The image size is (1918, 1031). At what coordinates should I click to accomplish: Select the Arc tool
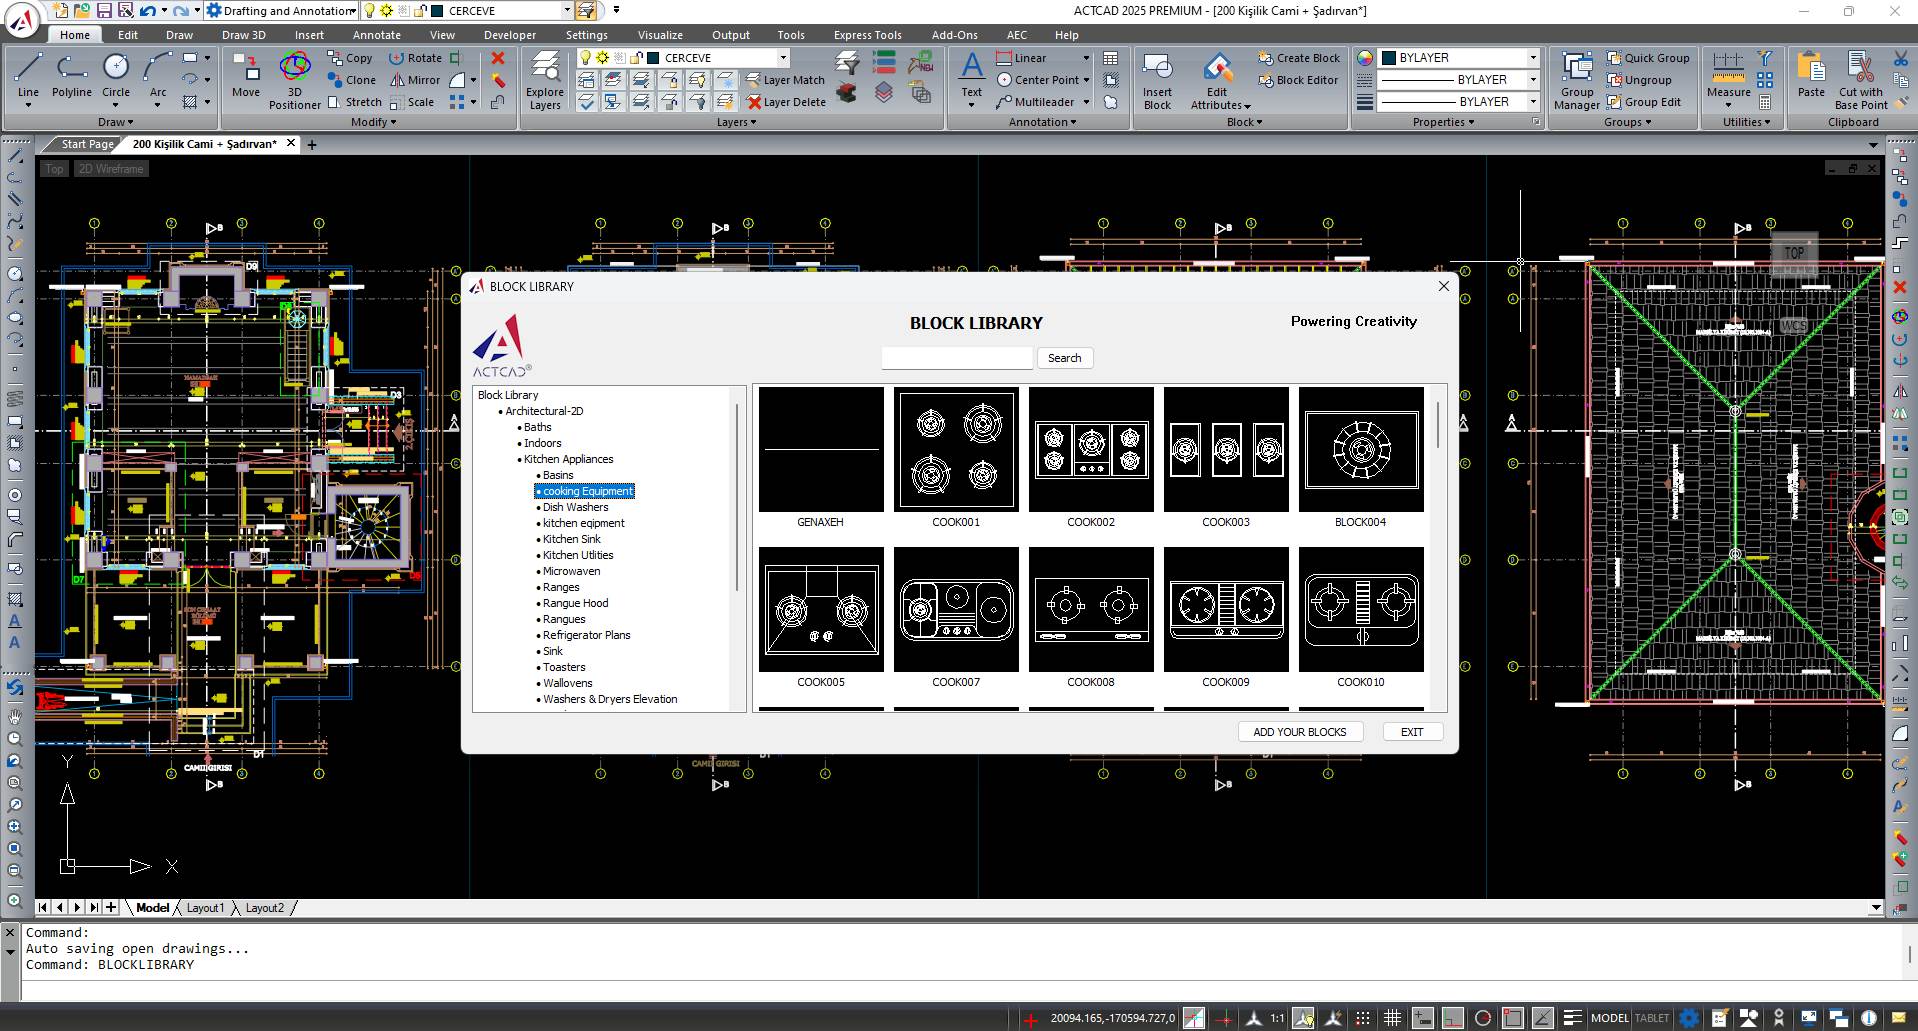pyautogui.click(x=158, y=76)
